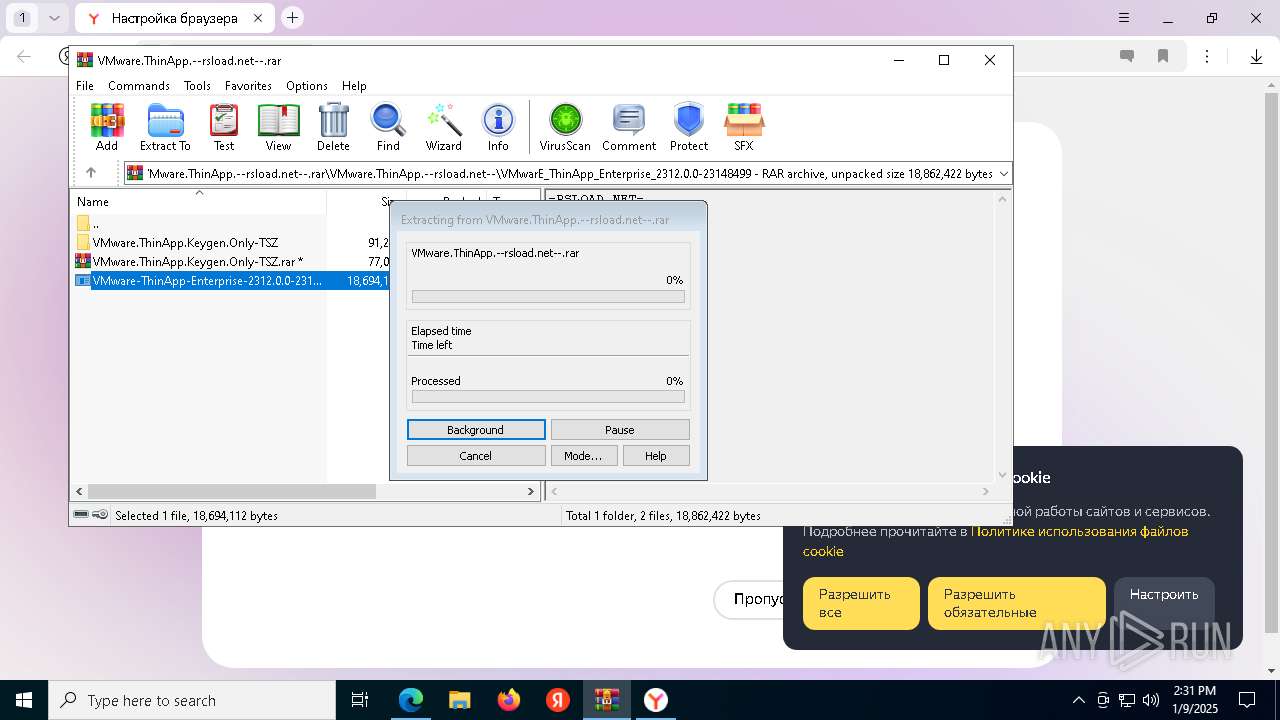Click the Find toolbar icon

tap(388, 127)
